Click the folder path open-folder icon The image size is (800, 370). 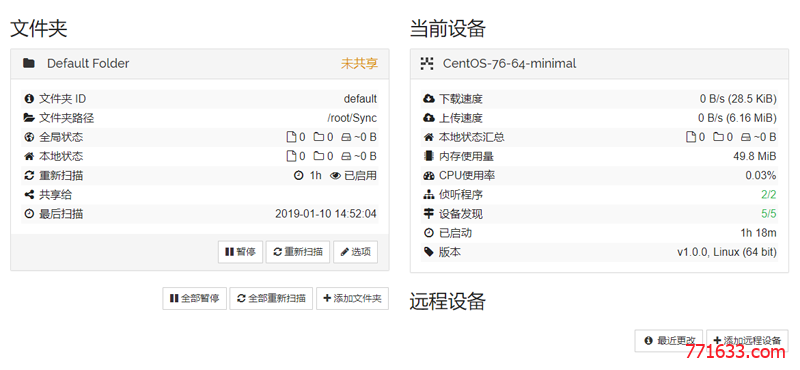point(29,118)
